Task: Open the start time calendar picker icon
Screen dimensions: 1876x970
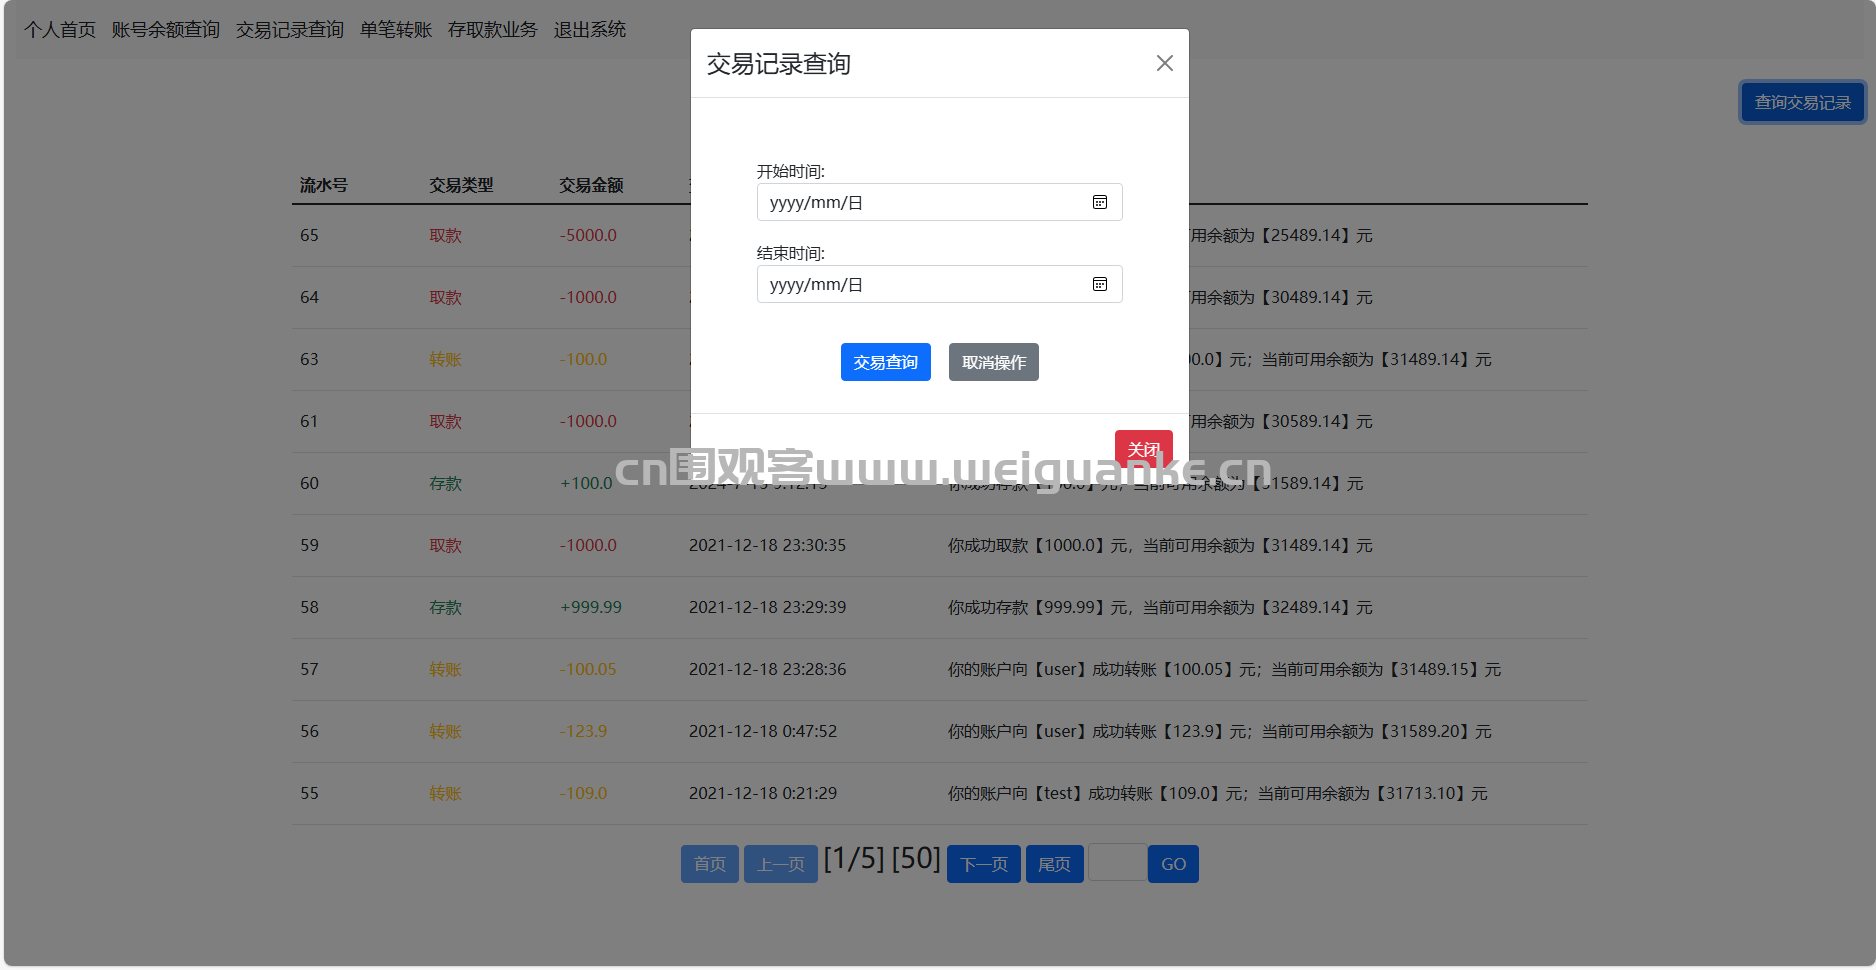Action: pyautogui.click(x=1099, y=202)
